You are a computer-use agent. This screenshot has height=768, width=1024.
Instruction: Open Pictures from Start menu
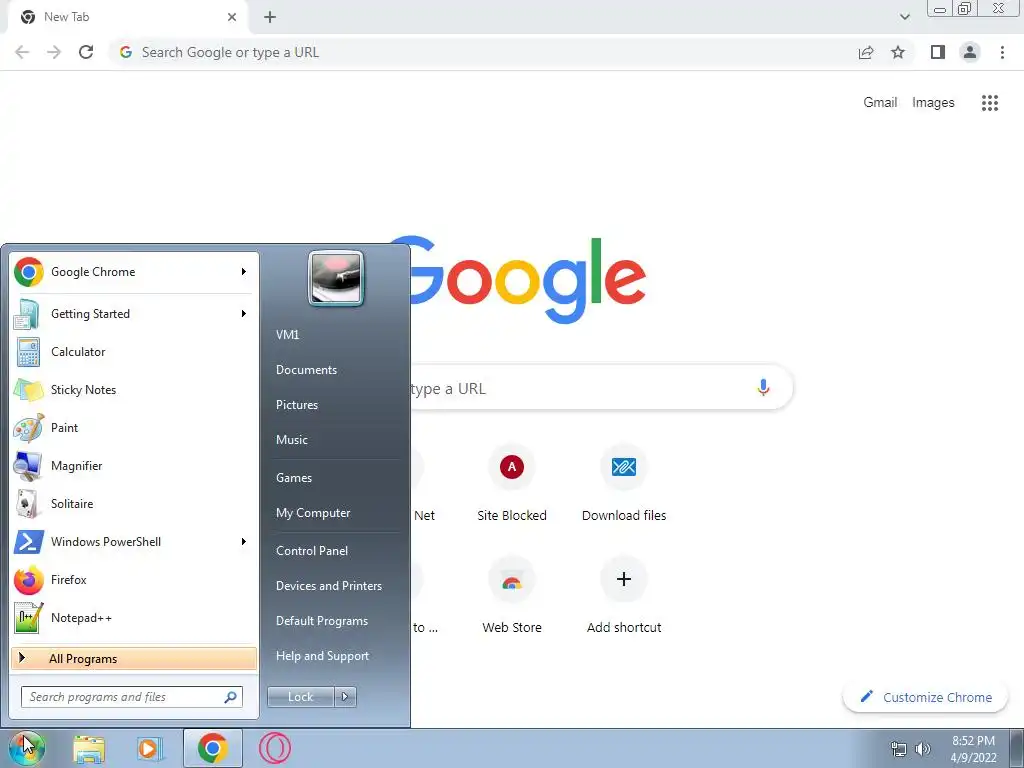point(296,405)
